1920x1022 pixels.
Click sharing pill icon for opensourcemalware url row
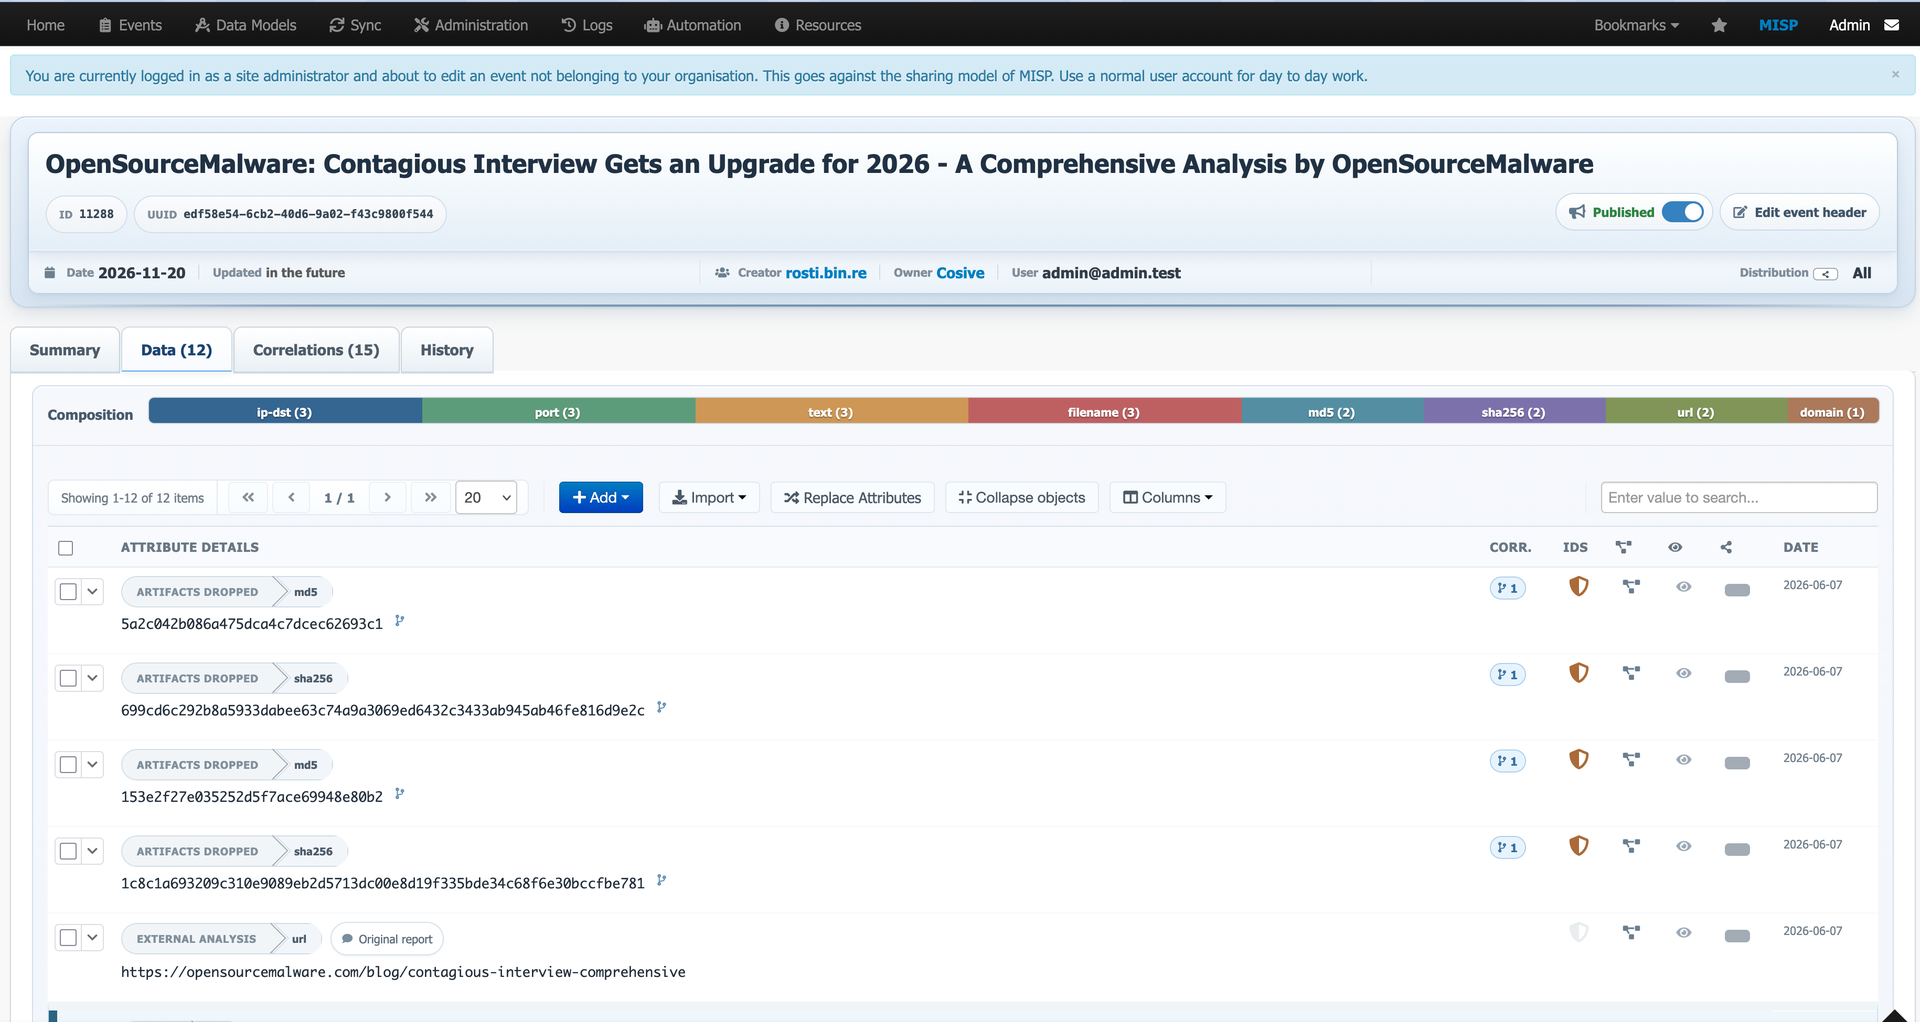tap(1737, 936)
